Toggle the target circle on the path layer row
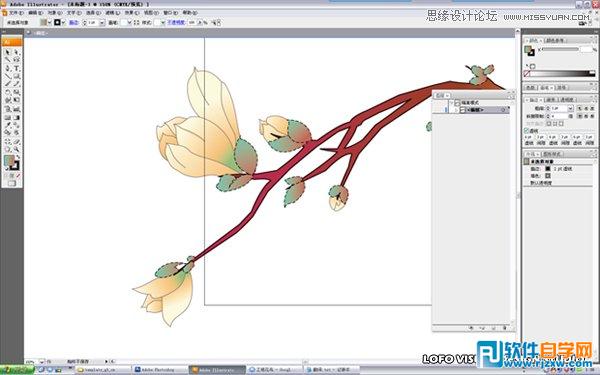 [503, 110]
